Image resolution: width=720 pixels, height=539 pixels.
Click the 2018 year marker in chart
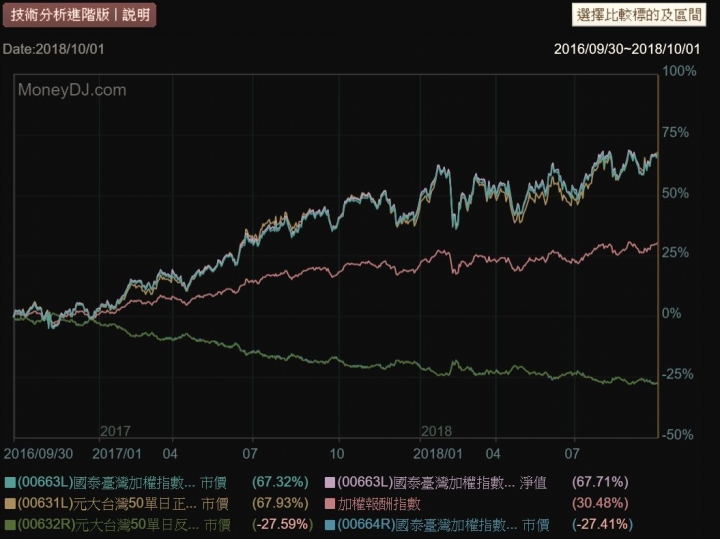point(436,431)
